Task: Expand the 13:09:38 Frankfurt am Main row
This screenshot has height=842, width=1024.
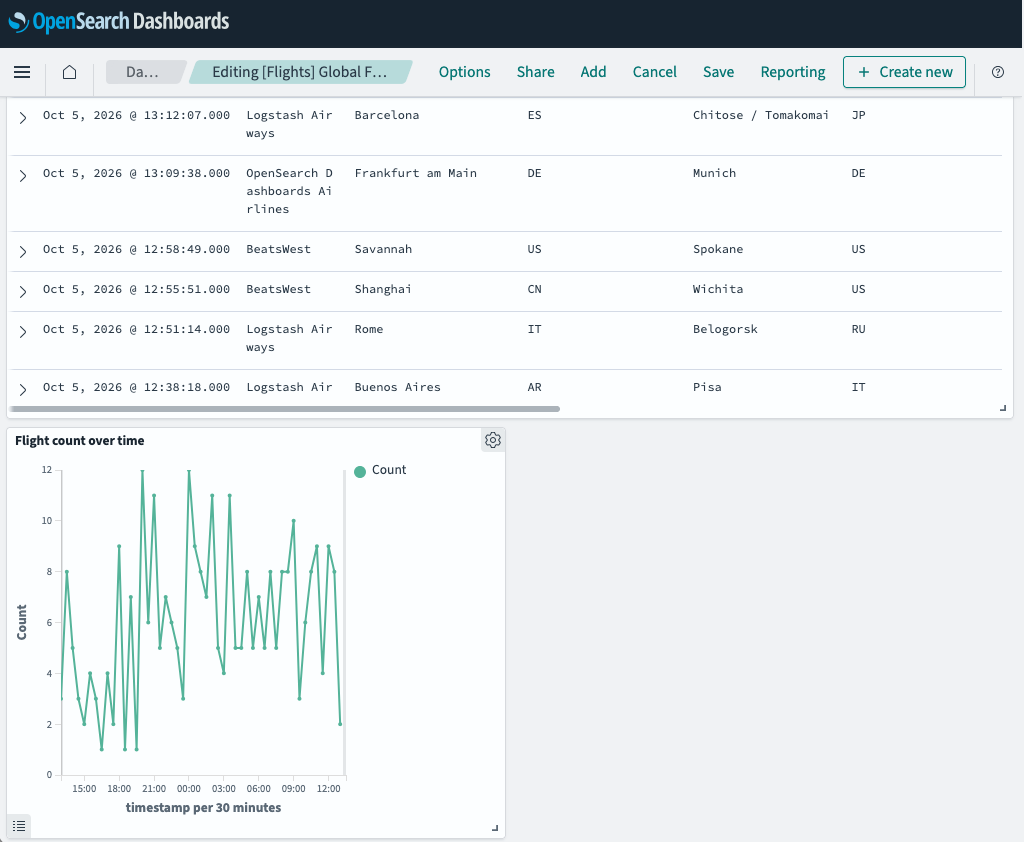Action: 23,176
